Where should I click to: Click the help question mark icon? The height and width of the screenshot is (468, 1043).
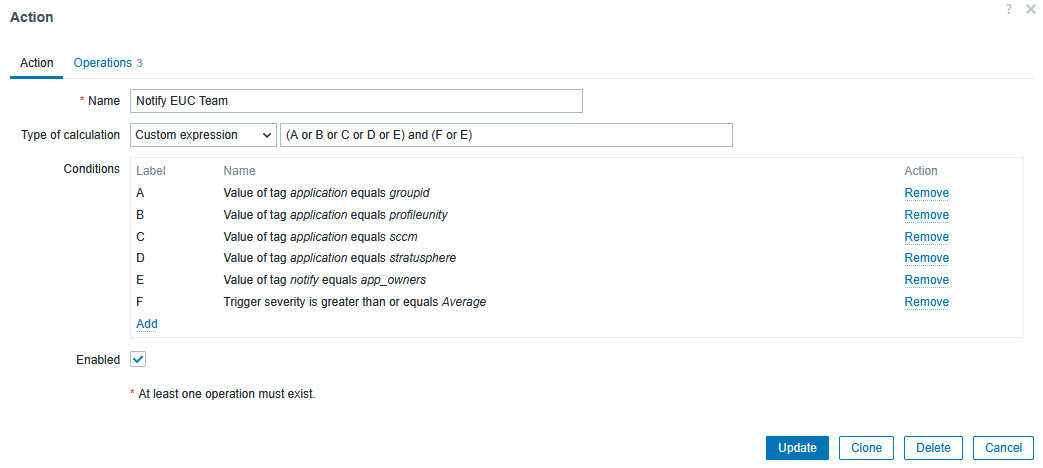click(x=1008, y=9)
